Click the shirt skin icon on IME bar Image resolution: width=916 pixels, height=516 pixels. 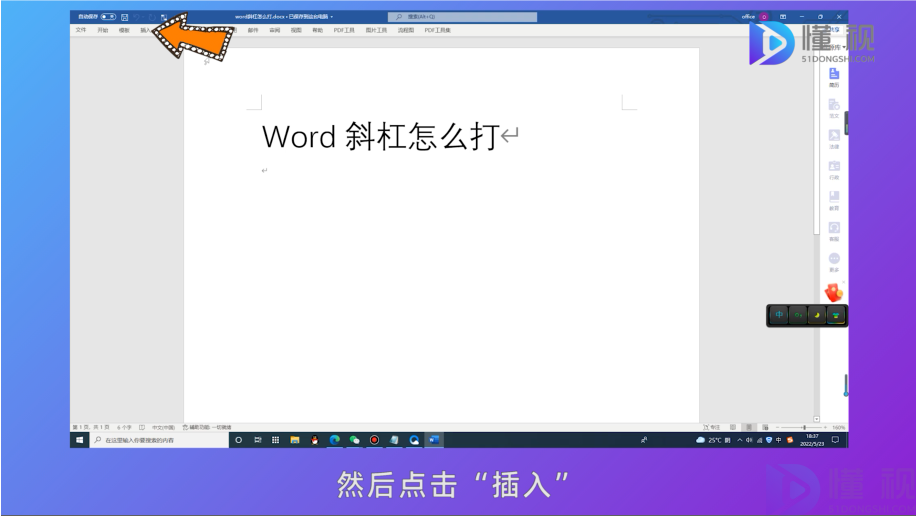[x=836, y=315]
